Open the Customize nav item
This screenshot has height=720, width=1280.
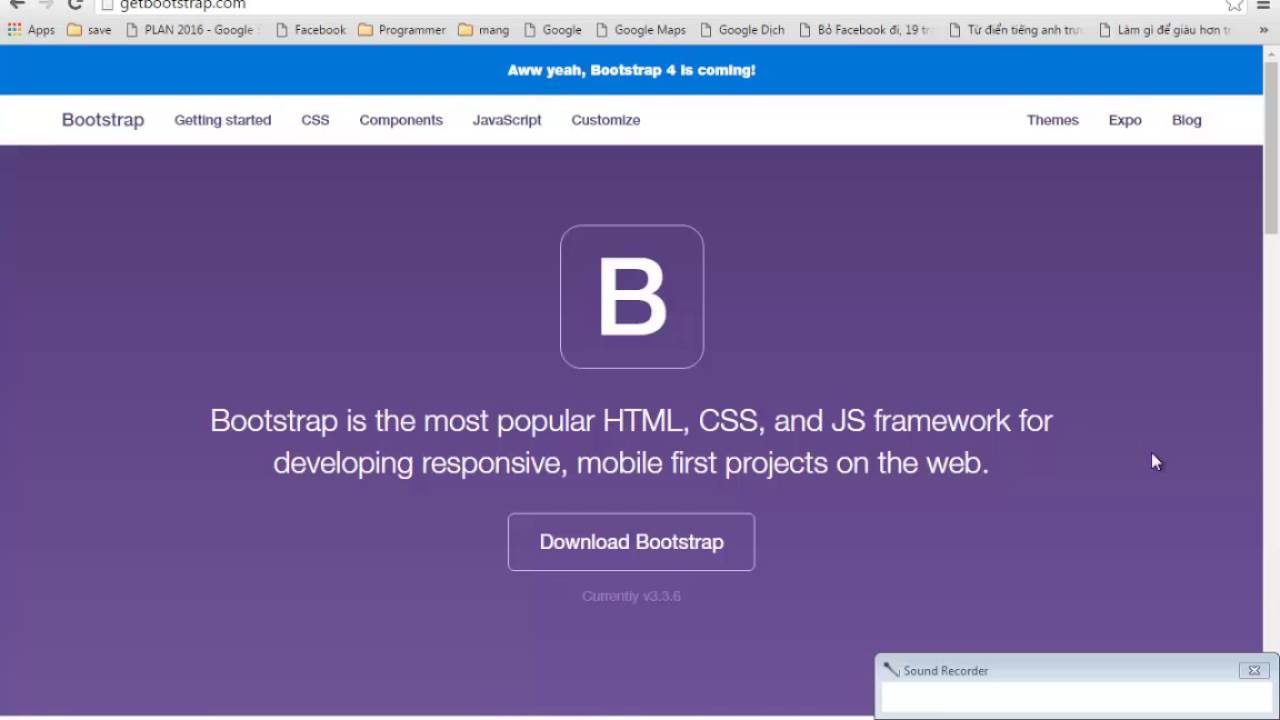tap(606, 120)
